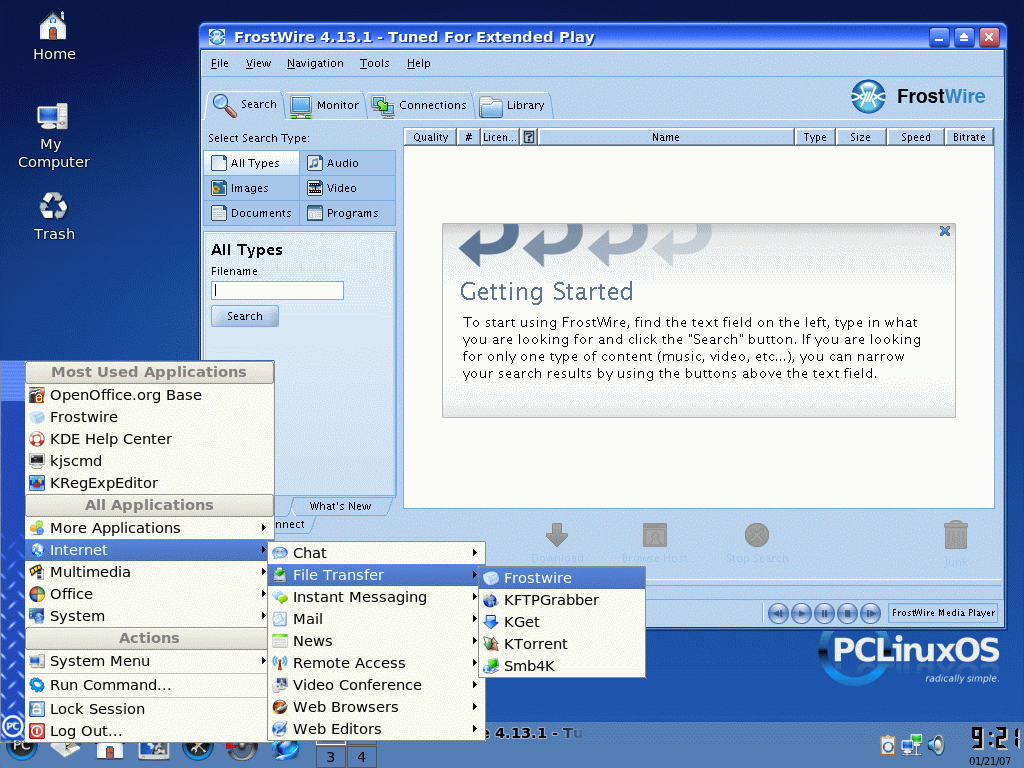The height and width of the screenshot is (768, 1024).
Task: Open the Navigation menu
Action: pos(315,63)
